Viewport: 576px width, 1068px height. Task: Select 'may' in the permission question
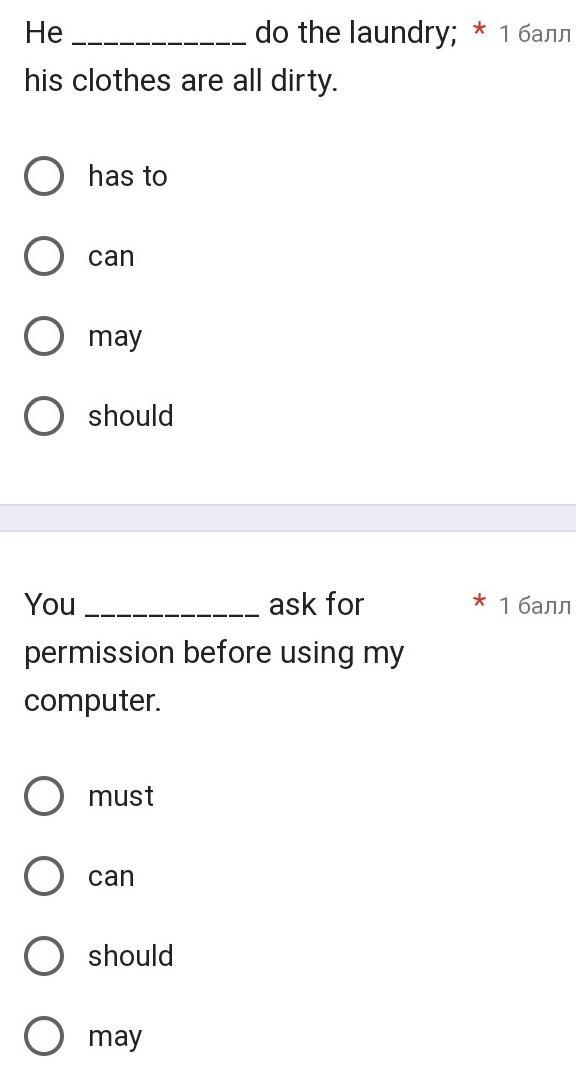pos(44,1036)
